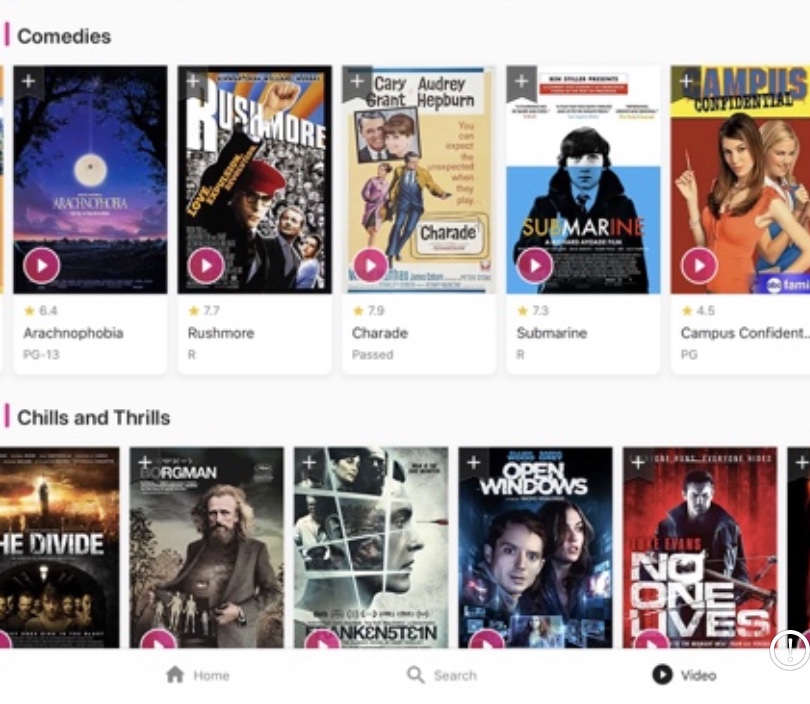This screenshot has width=810, height=704.
Task: Tap the exclamation feedback icon
Action: tap(790, 650)
